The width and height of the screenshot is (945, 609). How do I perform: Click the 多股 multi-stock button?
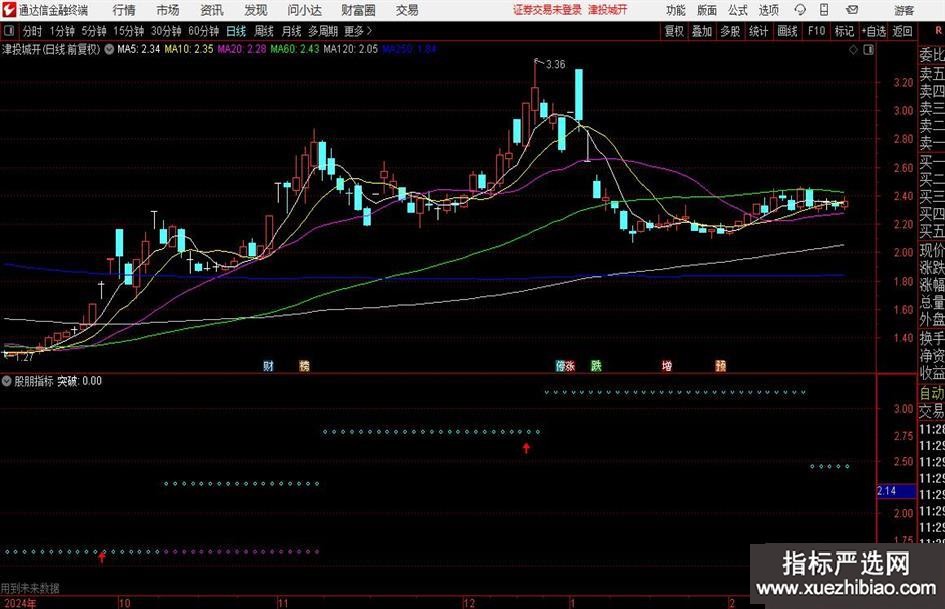click(x=730, y=31)
